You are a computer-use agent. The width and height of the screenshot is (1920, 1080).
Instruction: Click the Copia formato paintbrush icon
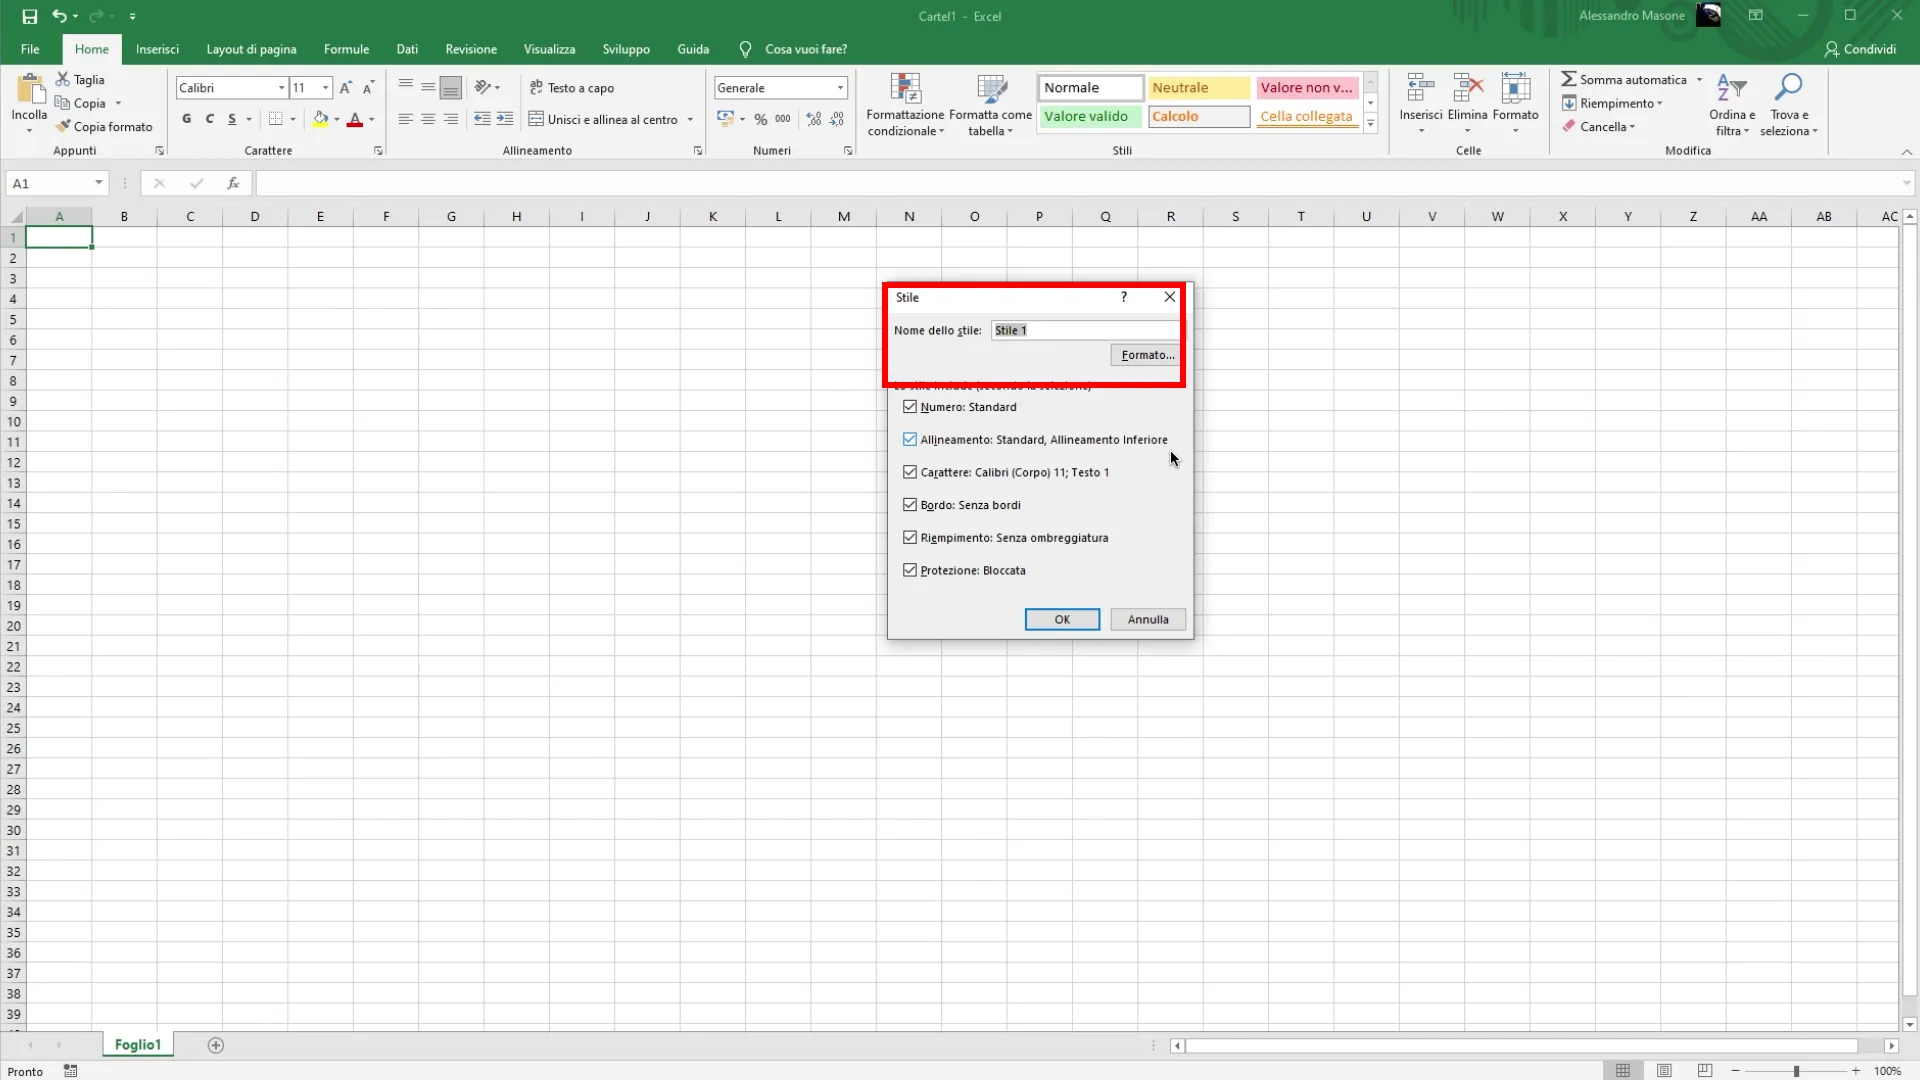point(63,127)
